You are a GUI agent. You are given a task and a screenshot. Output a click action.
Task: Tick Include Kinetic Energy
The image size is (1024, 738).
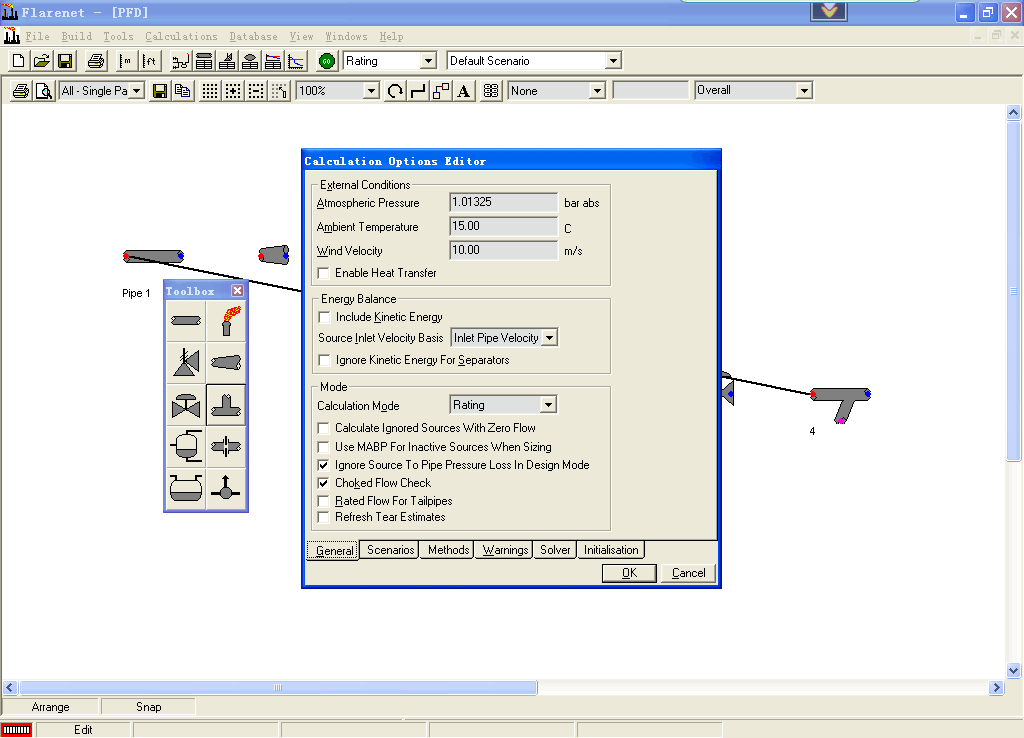point(324,317)
